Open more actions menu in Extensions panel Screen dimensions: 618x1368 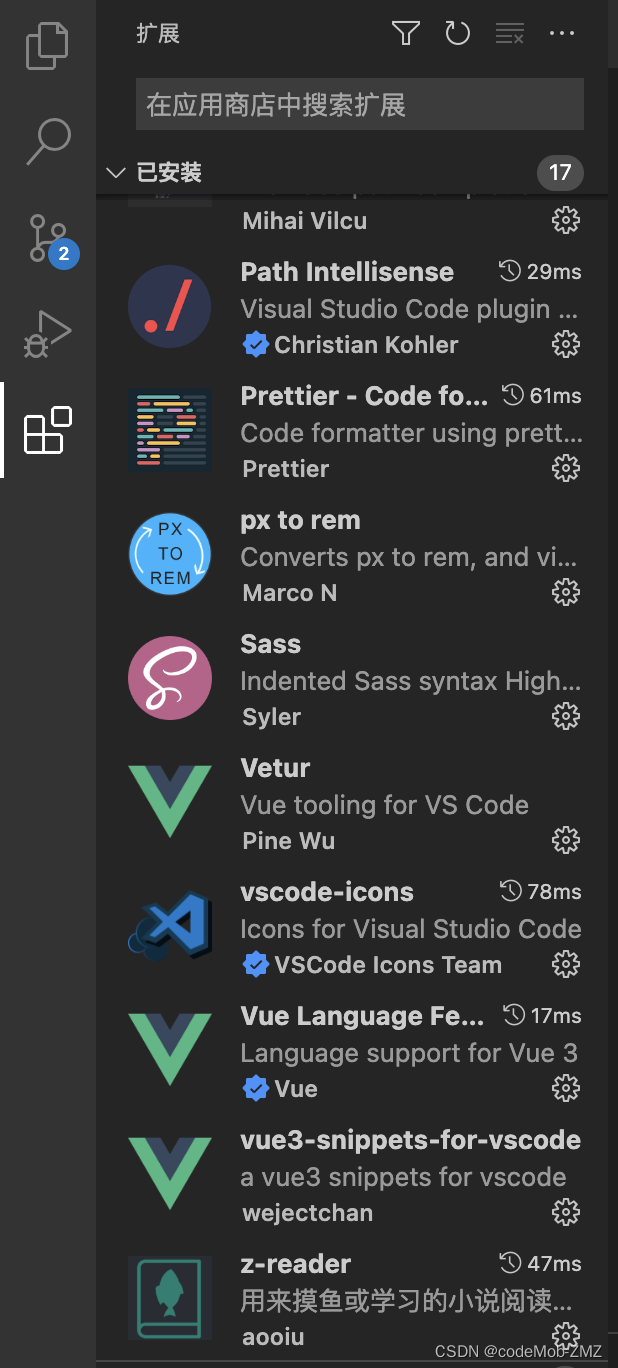pyautogui.click(x=562, y=33)
